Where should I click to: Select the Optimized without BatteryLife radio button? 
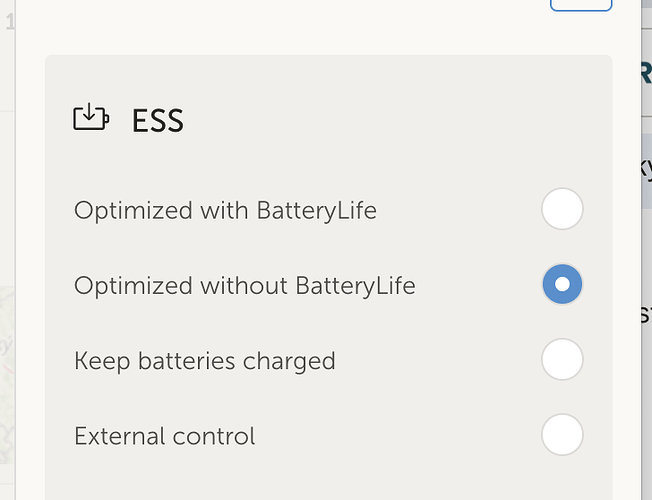pyautogui.click(x=562, y=285)
